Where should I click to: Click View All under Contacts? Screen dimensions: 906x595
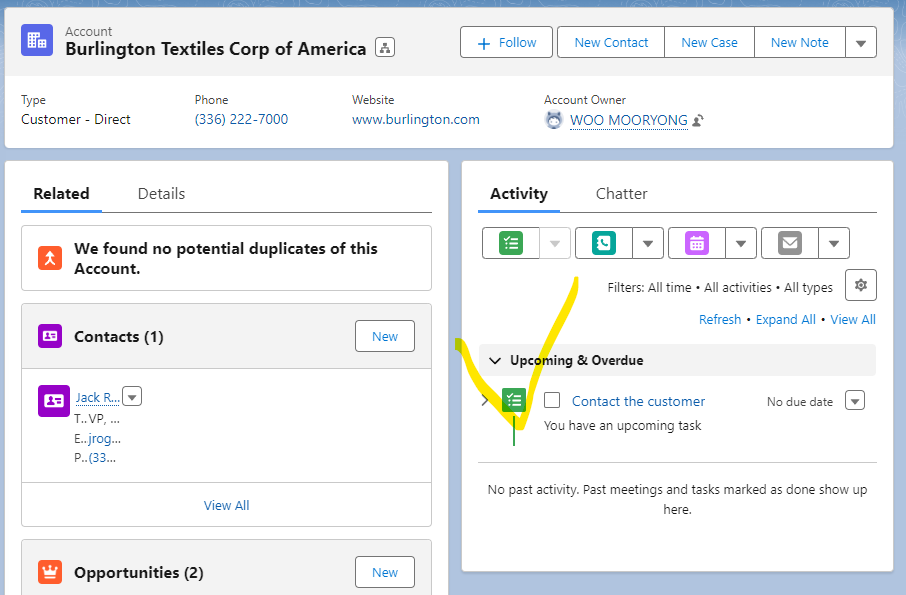(226, 505)
